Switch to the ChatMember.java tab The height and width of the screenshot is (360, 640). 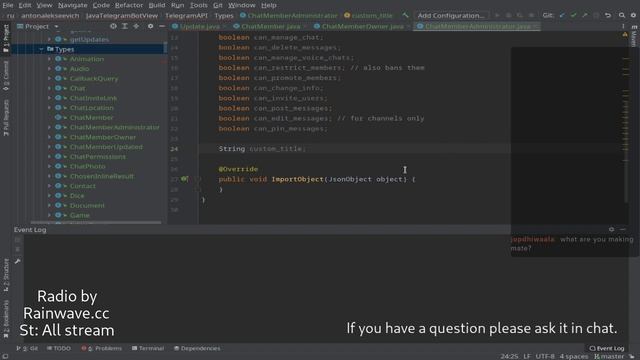270,26
